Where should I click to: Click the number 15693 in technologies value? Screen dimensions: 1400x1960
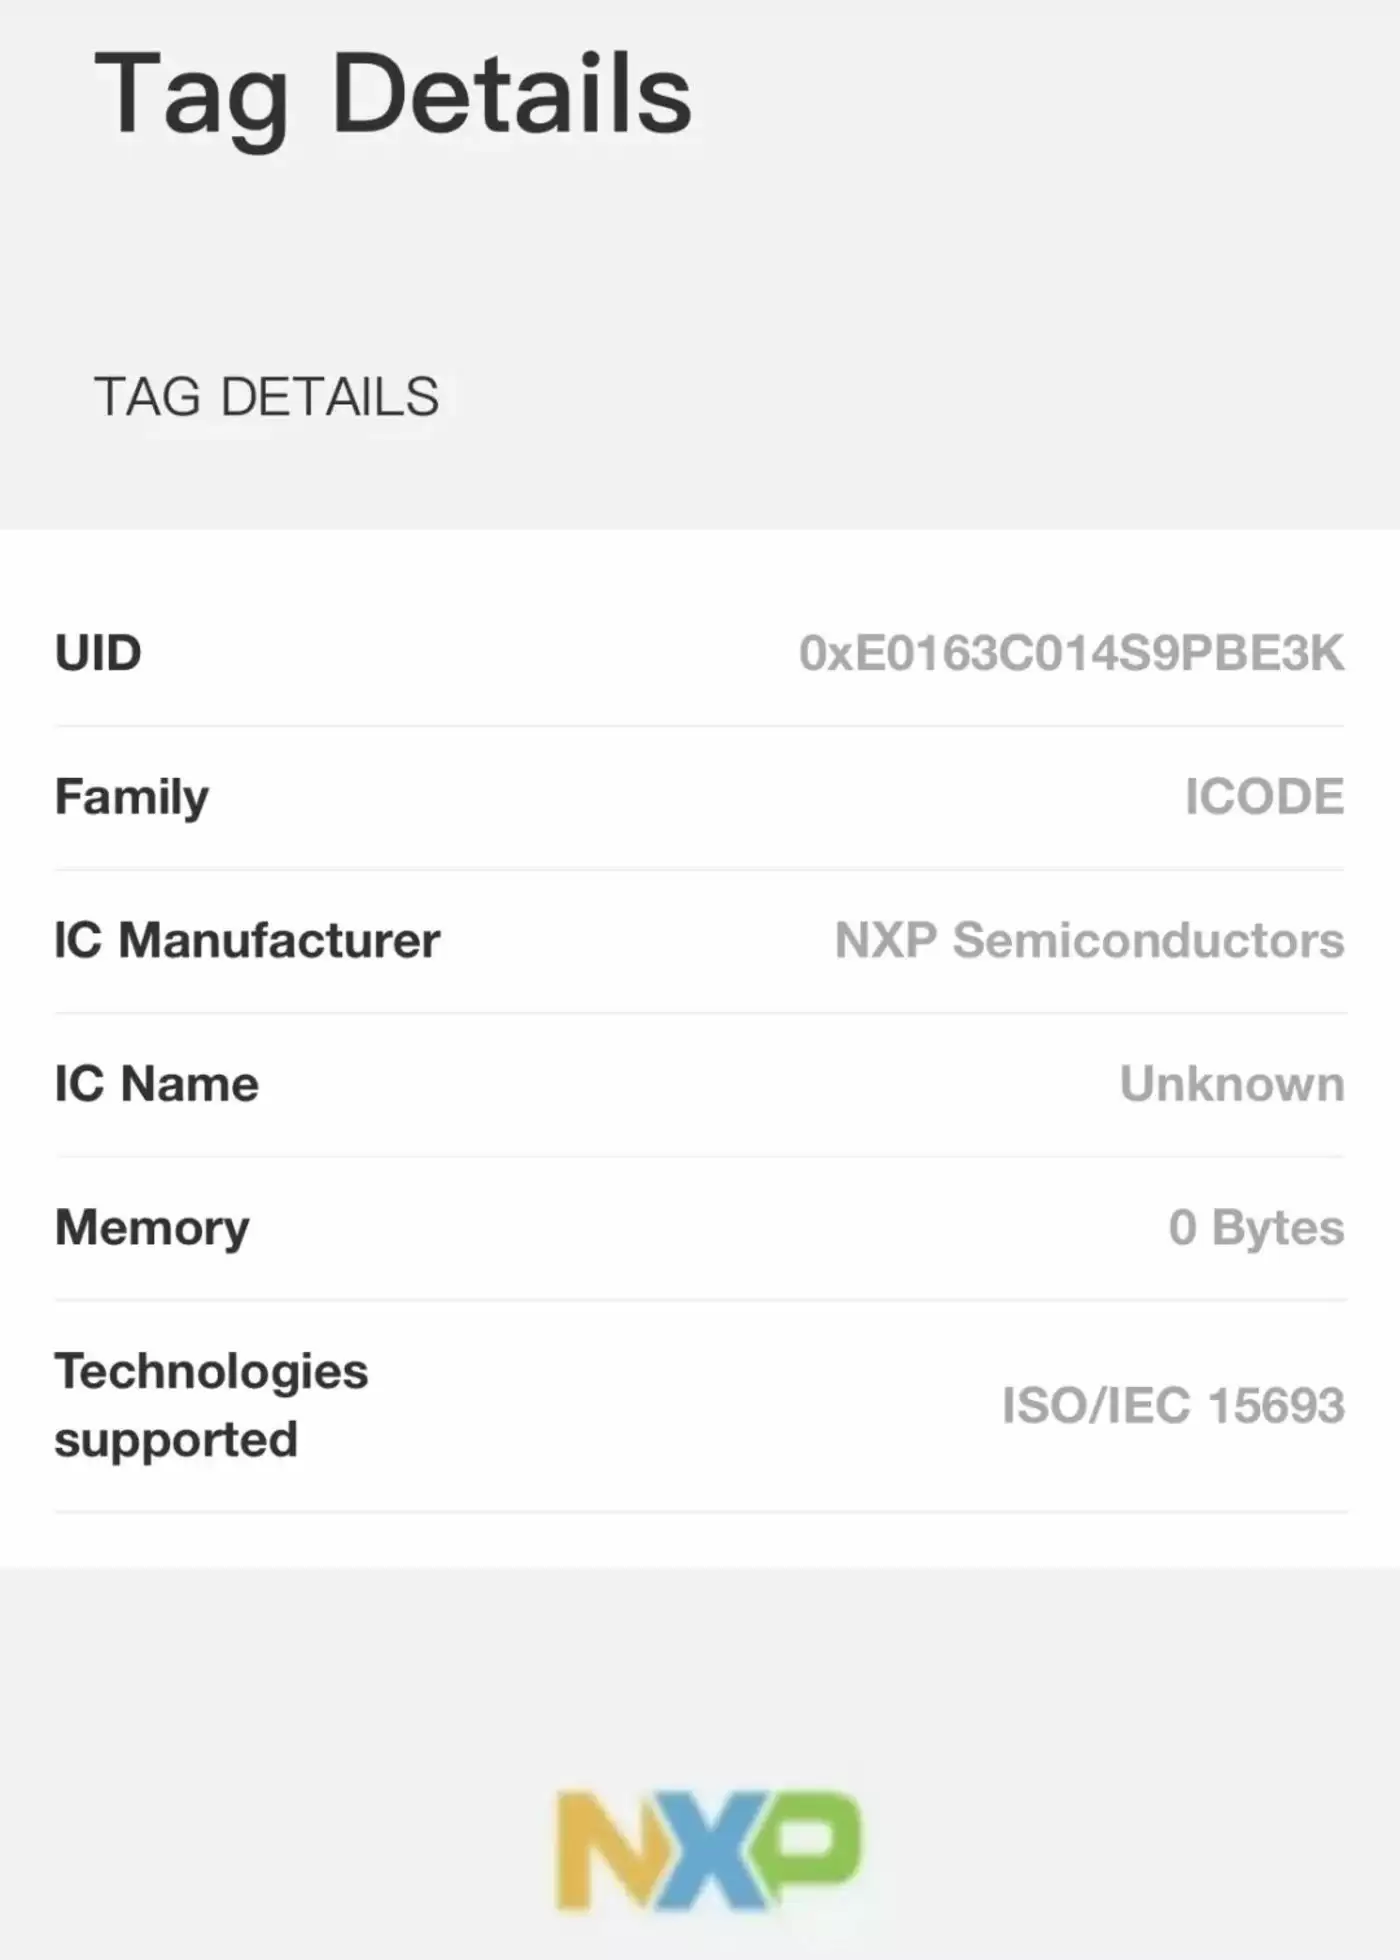(1276, 1405)
